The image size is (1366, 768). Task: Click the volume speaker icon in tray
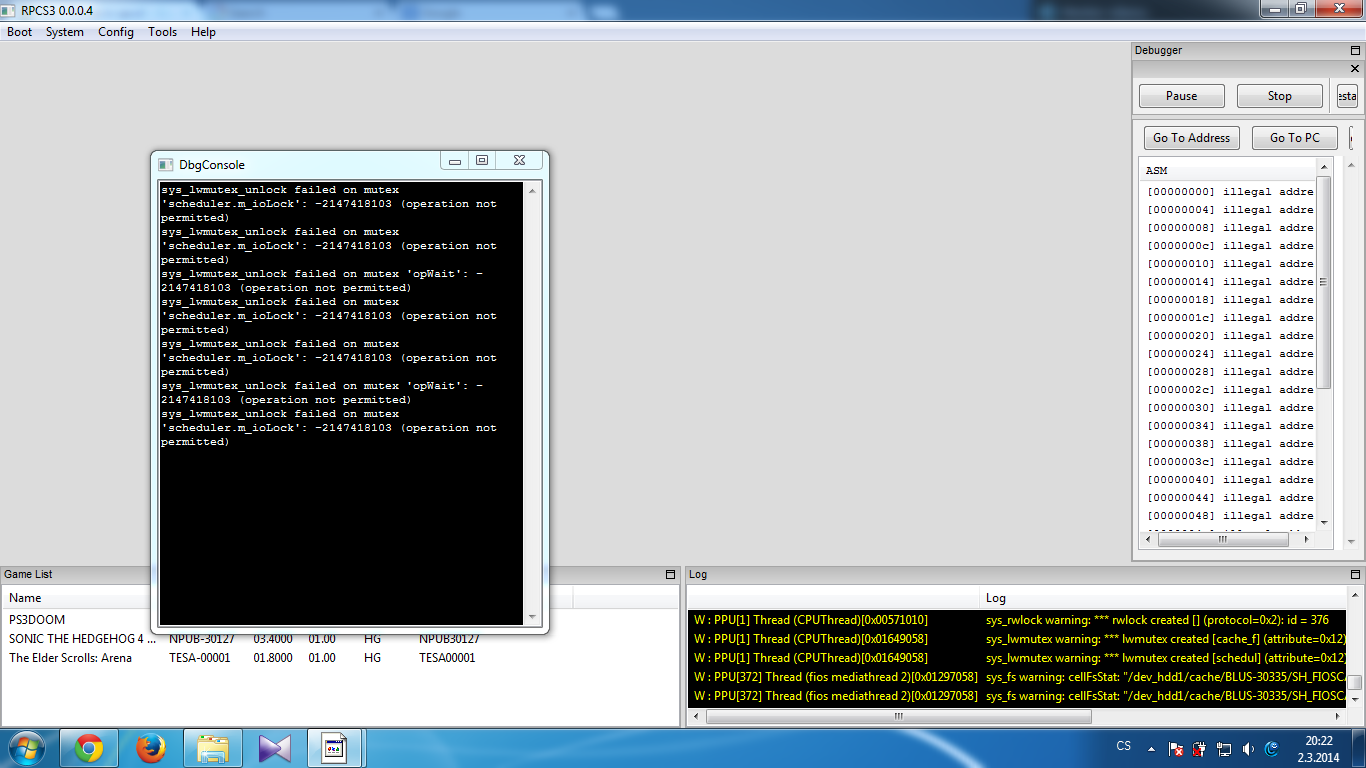tap(1248, 748)
